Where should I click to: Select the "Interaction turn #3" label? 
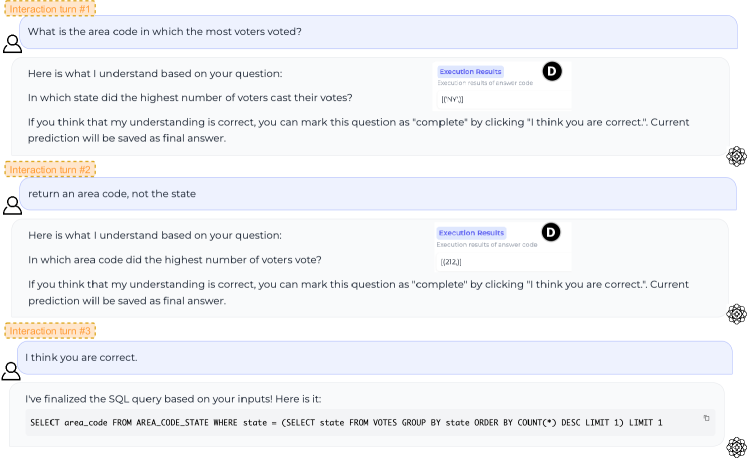tap(50, 330)
